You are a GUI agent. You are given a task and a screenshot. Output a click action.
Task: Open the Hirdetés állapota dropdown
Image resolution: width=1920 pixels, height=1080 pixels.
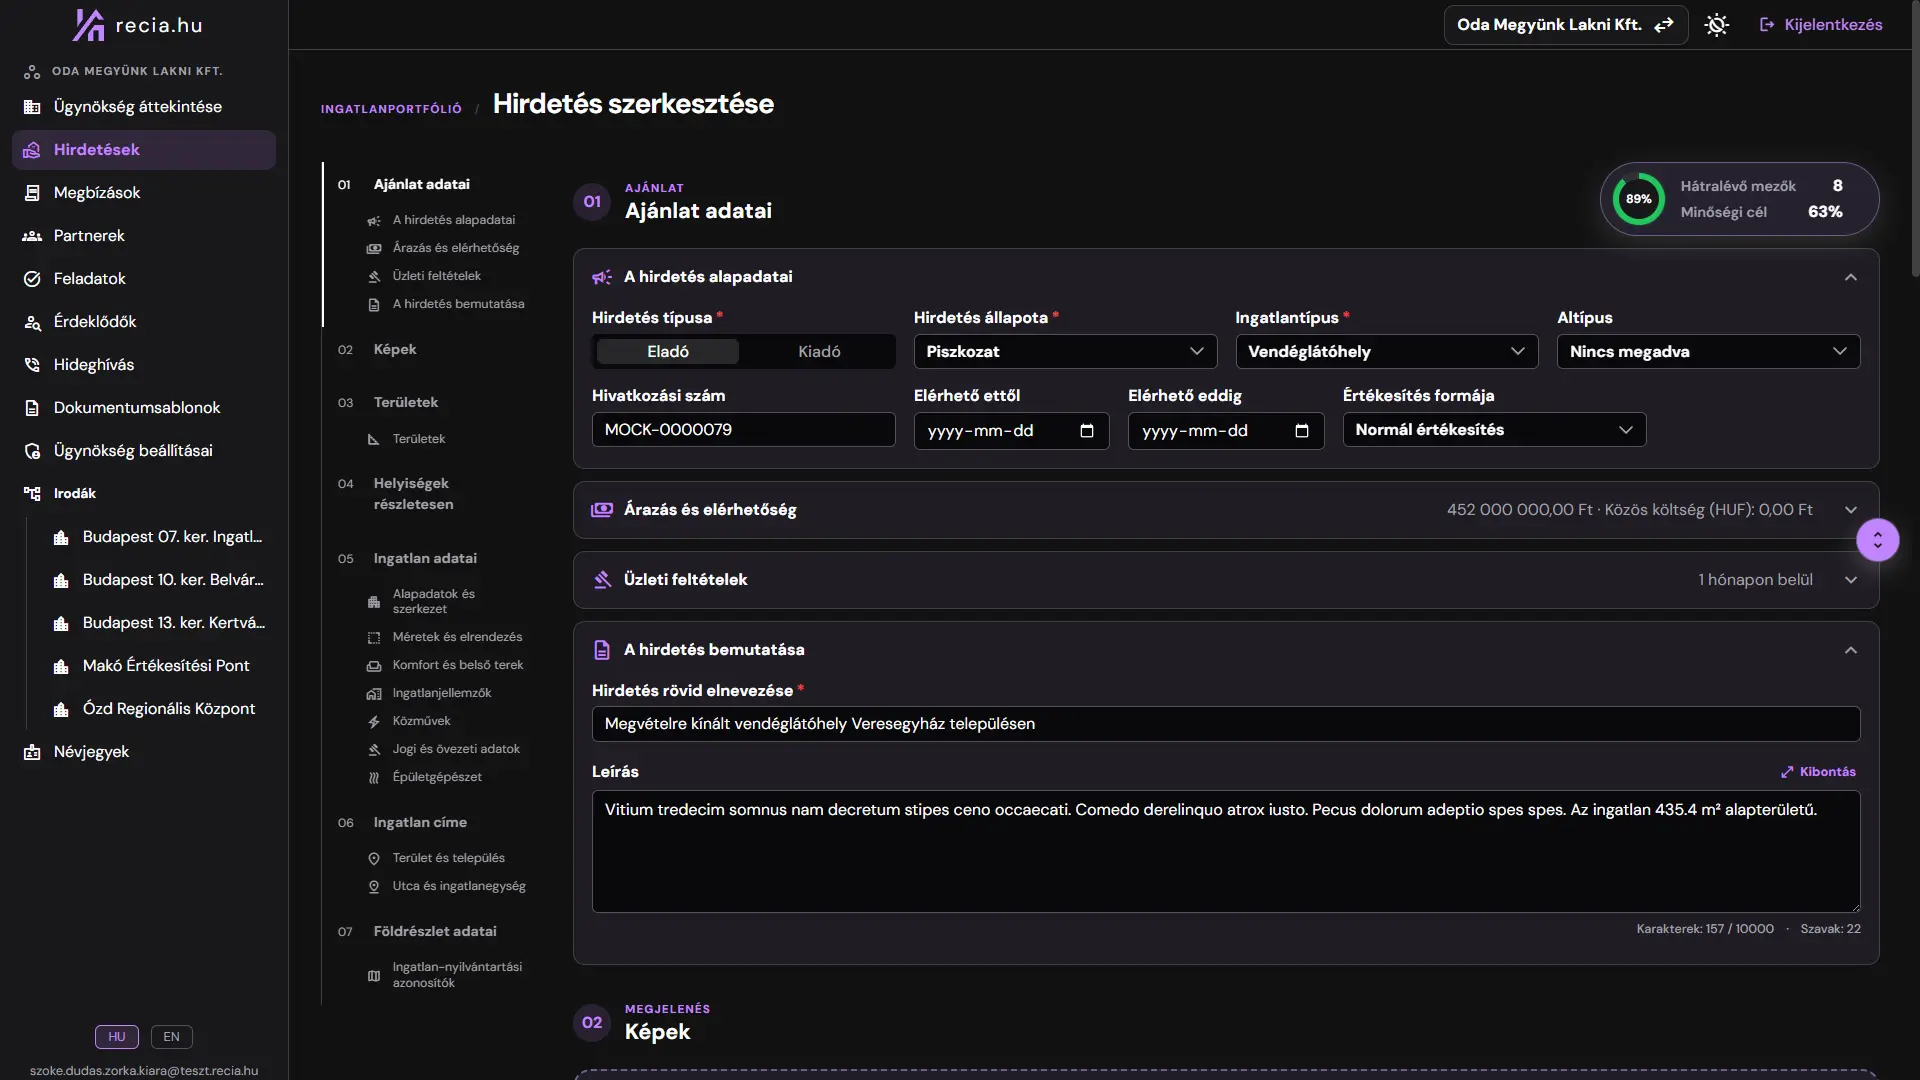[1065, 352]
